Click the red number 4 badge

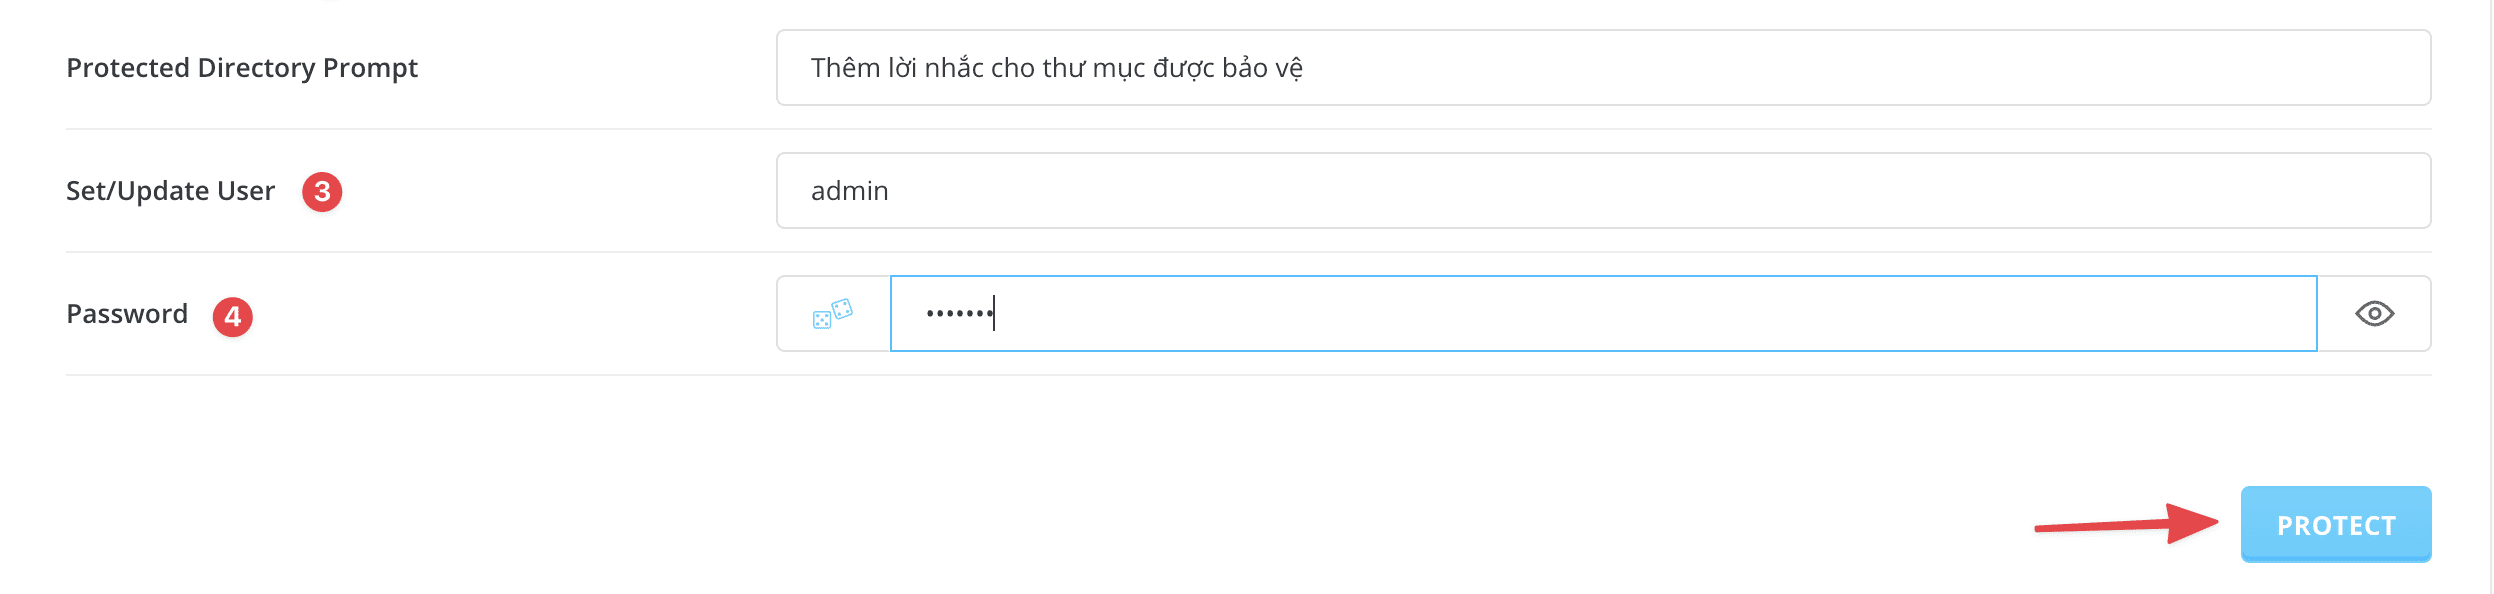point(233,316)
